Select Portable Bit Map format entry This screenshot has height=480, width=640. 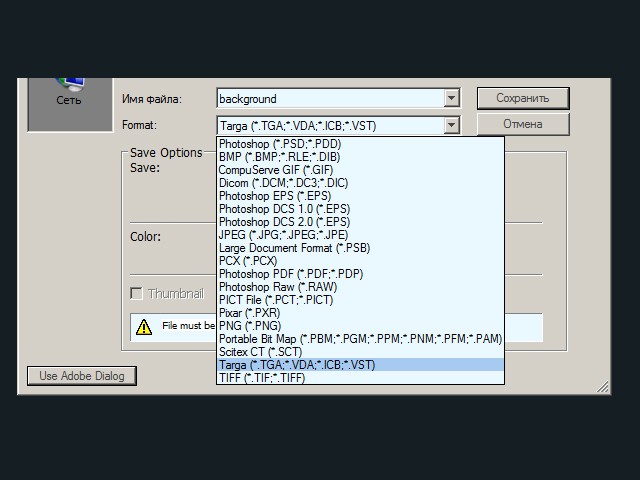360,339
